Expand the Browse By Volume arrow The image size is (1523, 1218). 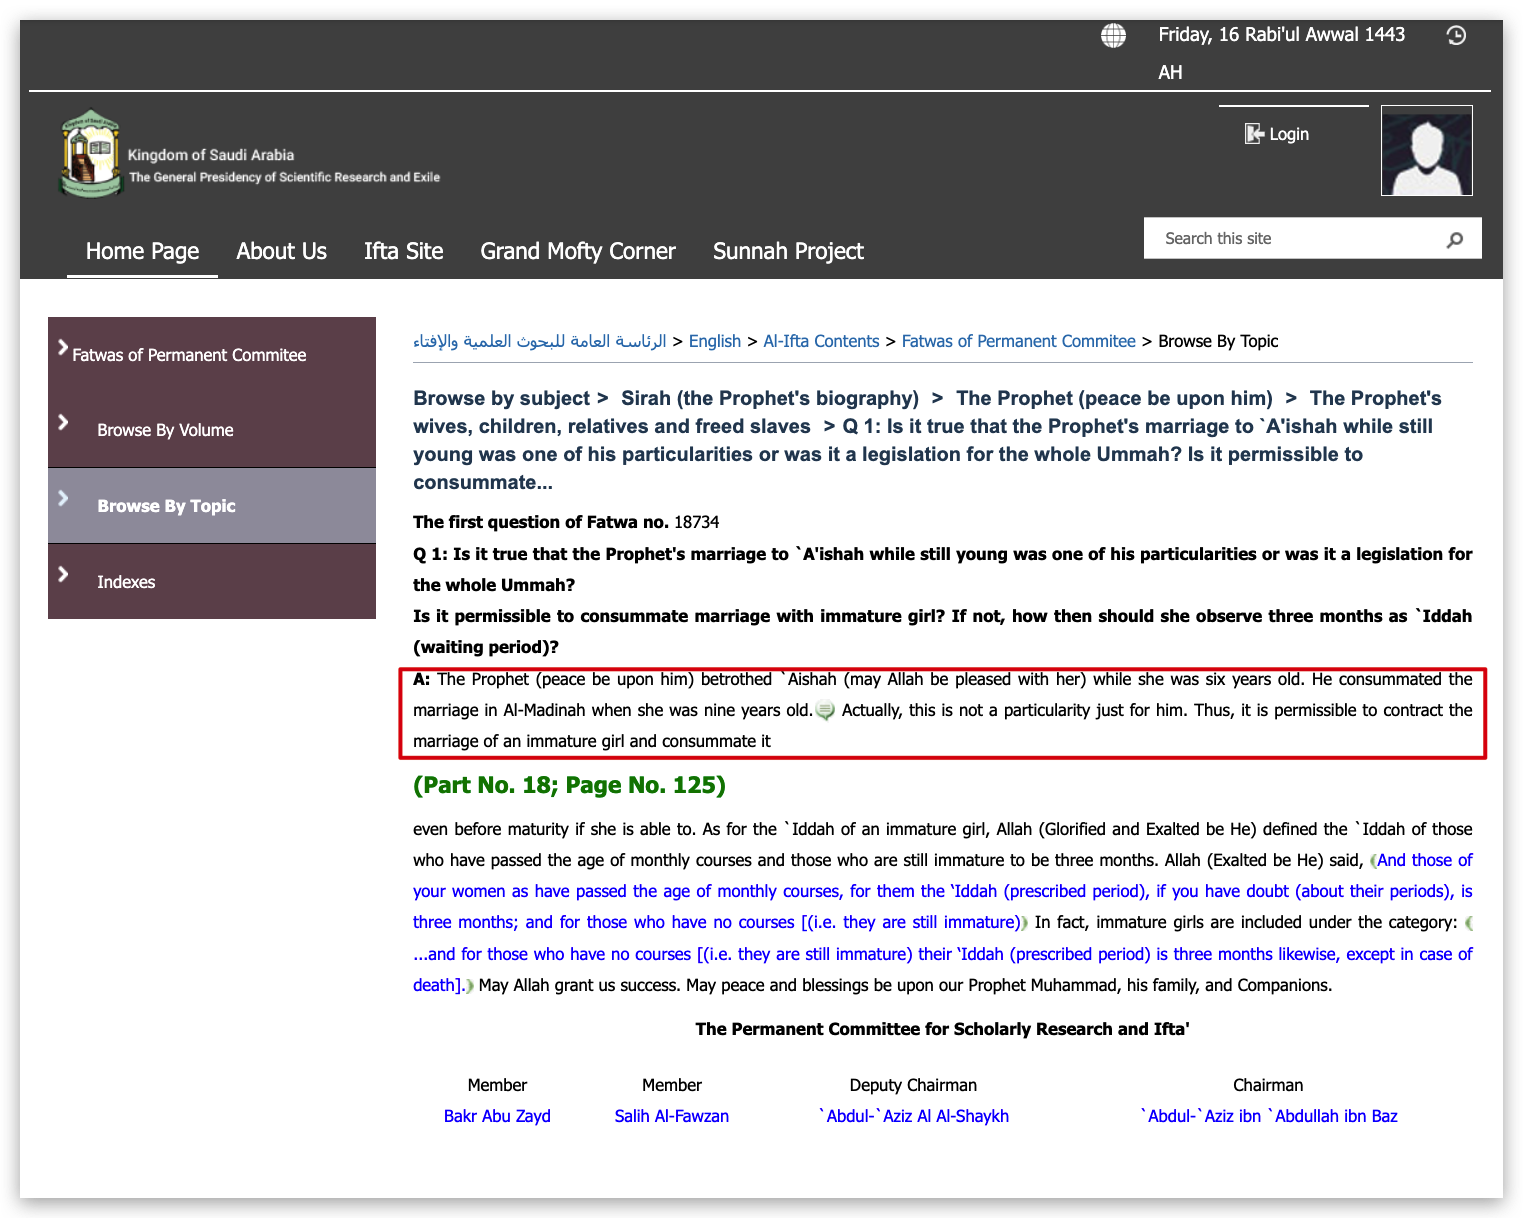click(63, 422)
